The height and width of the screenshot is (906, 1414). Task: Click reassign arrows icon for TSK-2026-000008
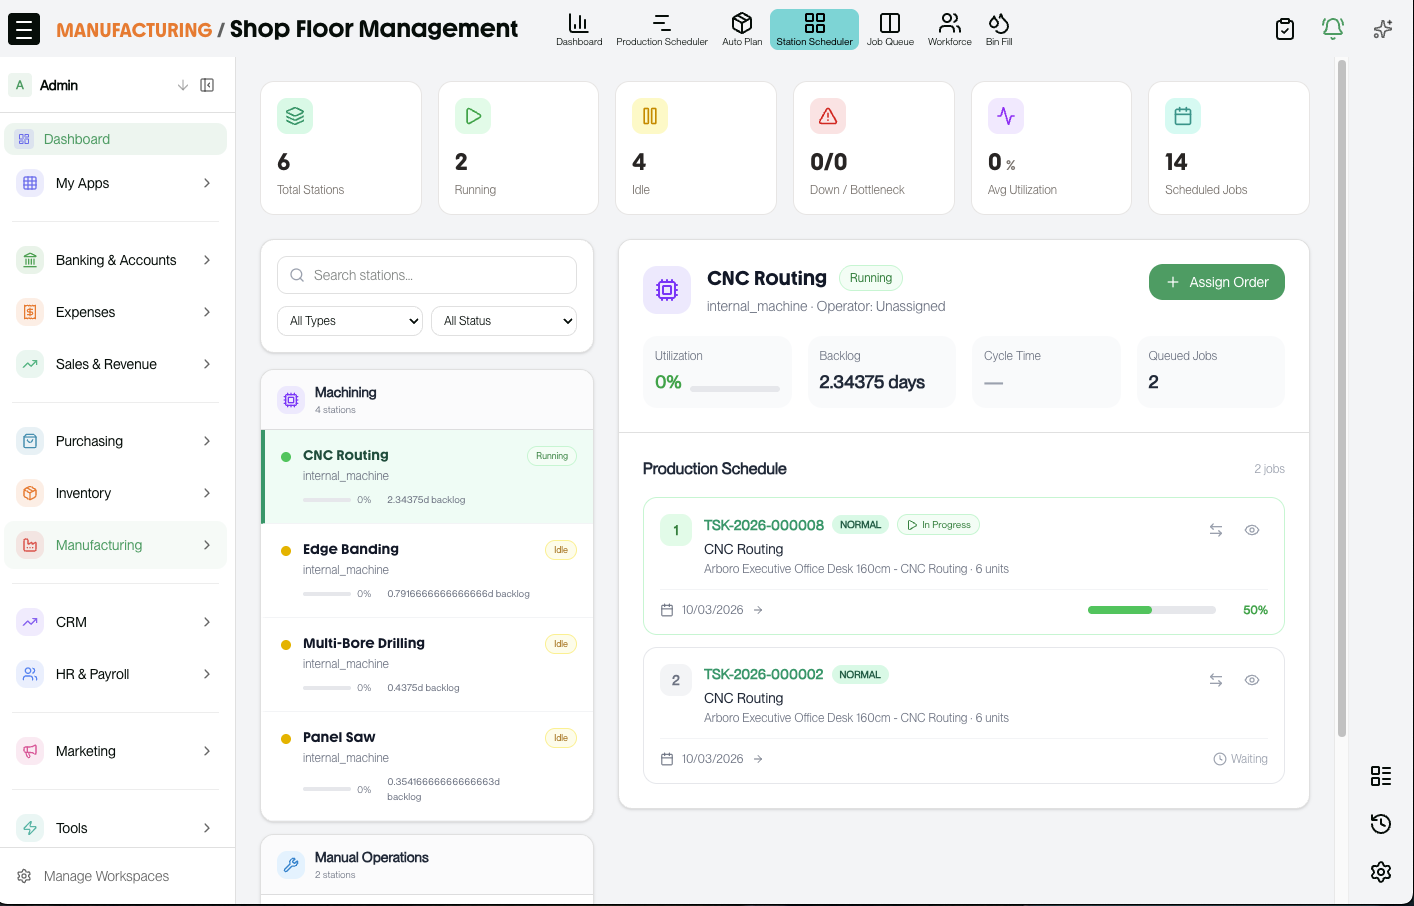click(x=1216, y=530)
